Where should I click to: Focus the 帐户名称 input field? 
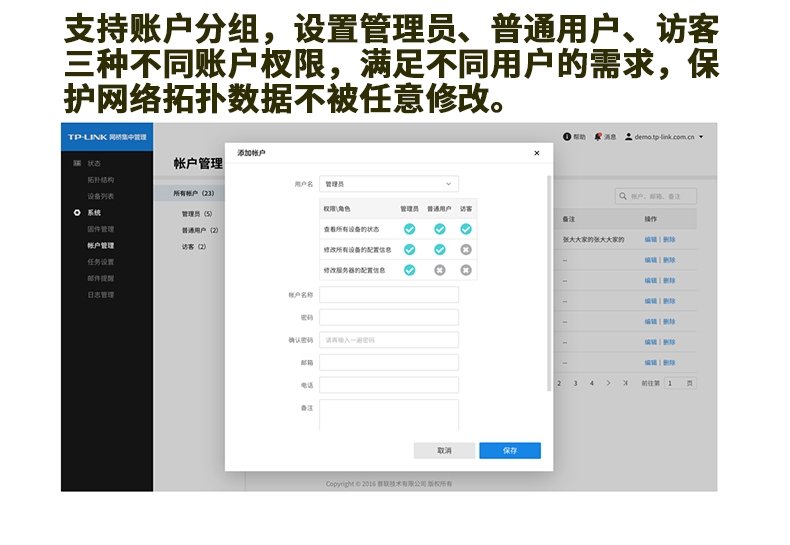389,295
